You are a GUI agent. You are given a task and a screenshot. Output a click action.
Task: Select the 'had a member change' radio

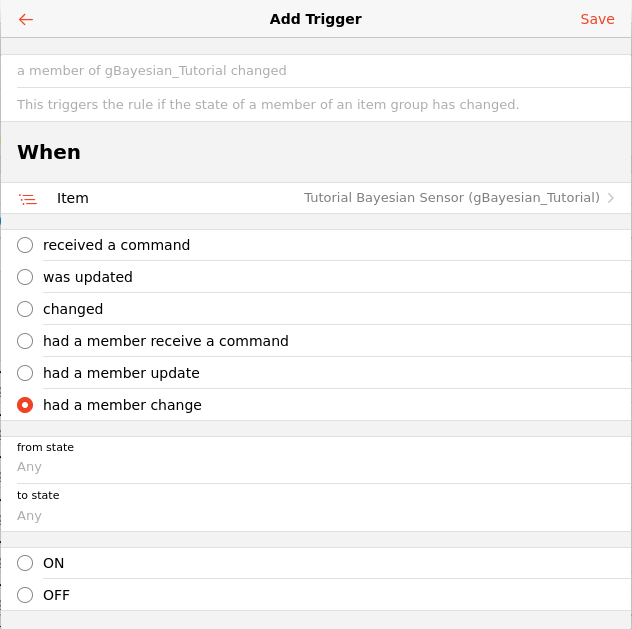25,405
